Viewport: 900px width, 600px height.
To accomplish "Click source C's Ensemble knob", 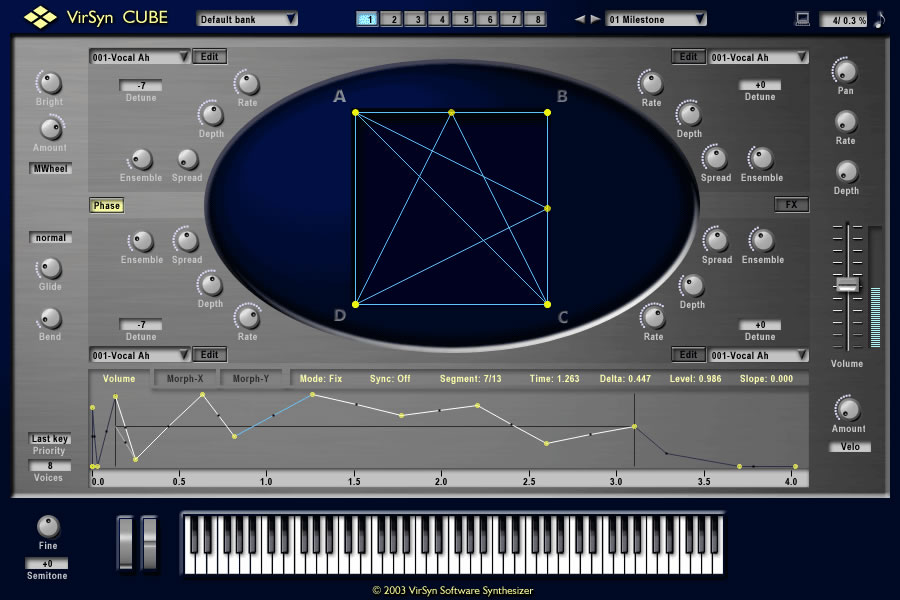I will click(762, 241).
